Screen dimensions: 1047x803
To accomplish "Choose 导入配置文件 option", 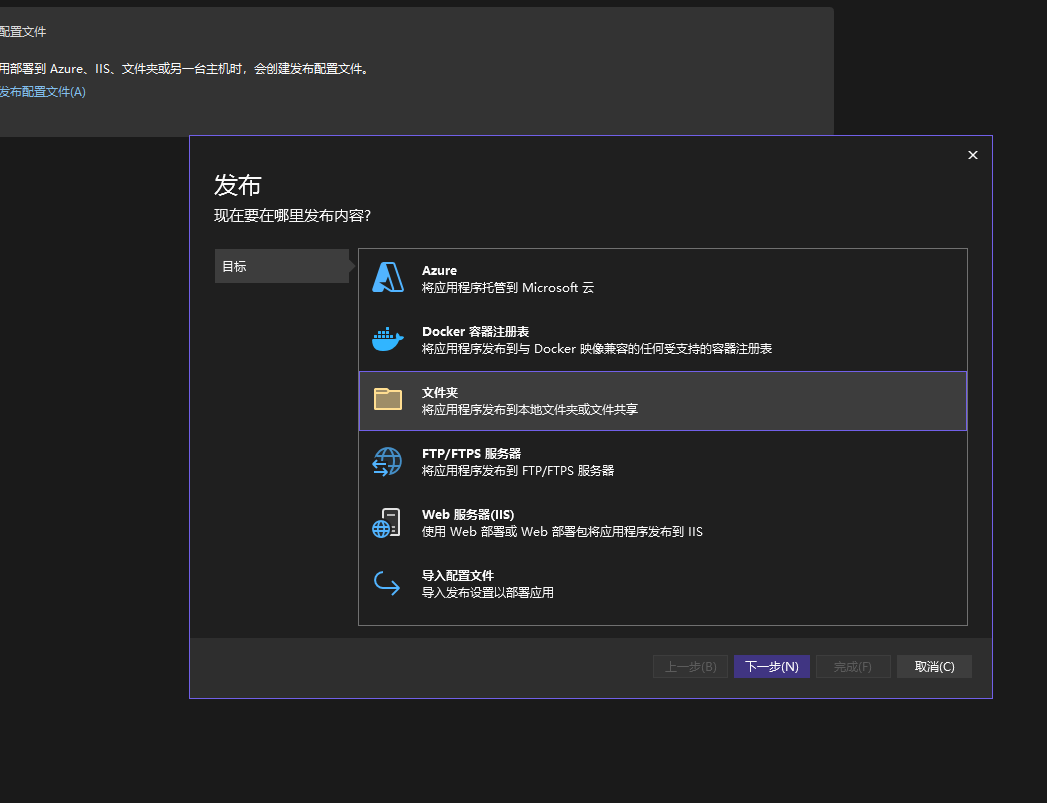I will coord(662,584).
